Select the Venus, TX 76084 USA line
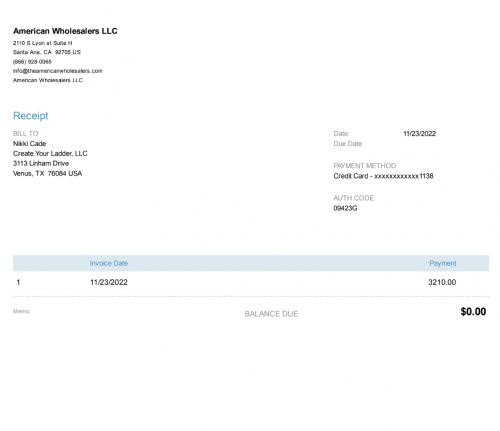Screen dimensions: 500x431 click(x=47, y=173)
